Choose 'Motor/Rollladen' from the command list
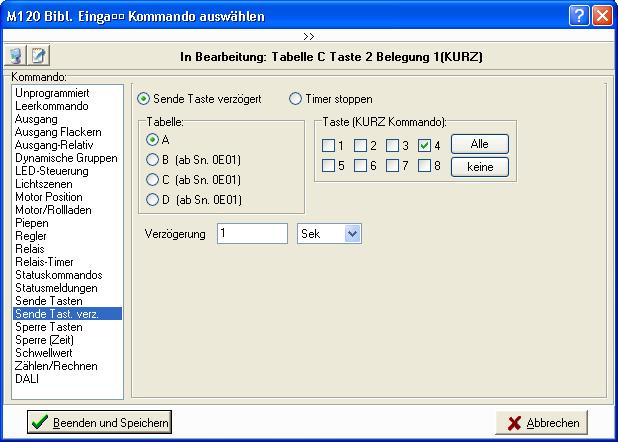 52,210
